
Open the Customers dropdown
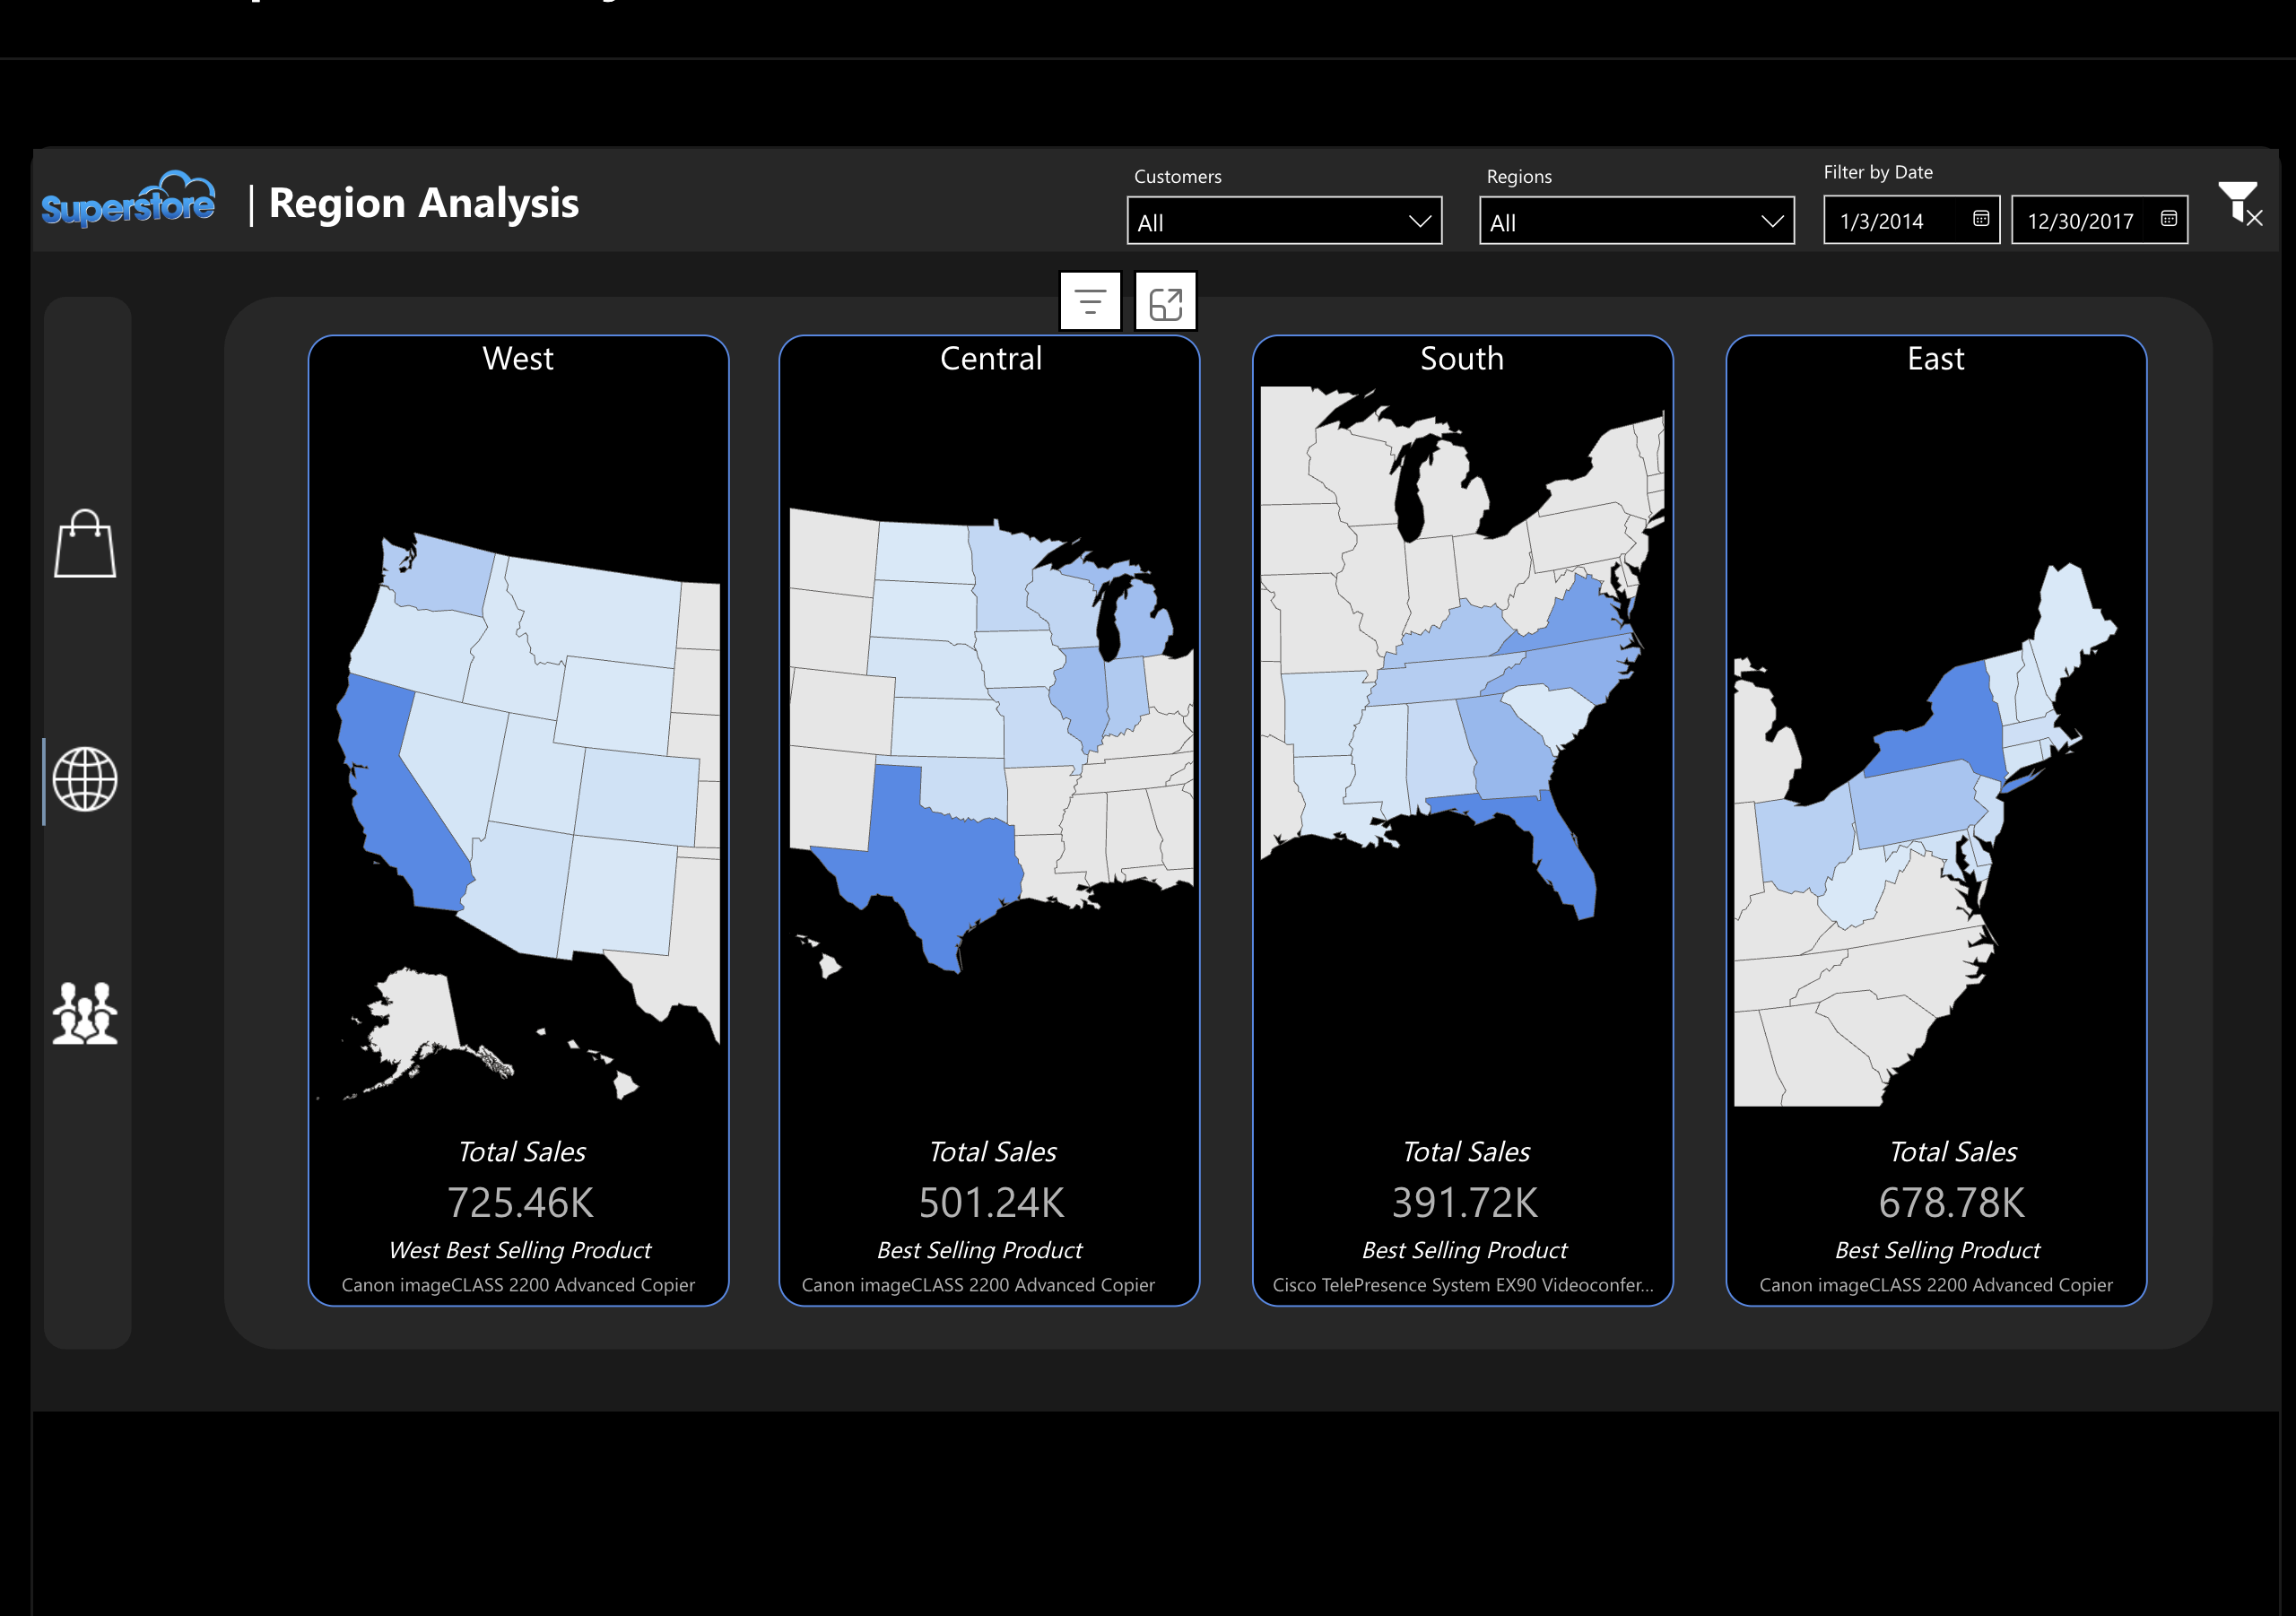tap(1283, 221)
